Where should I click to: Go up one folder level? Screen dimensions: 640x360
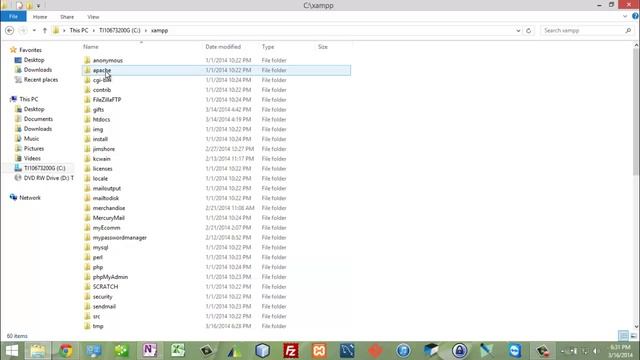[x=44, y=31]
